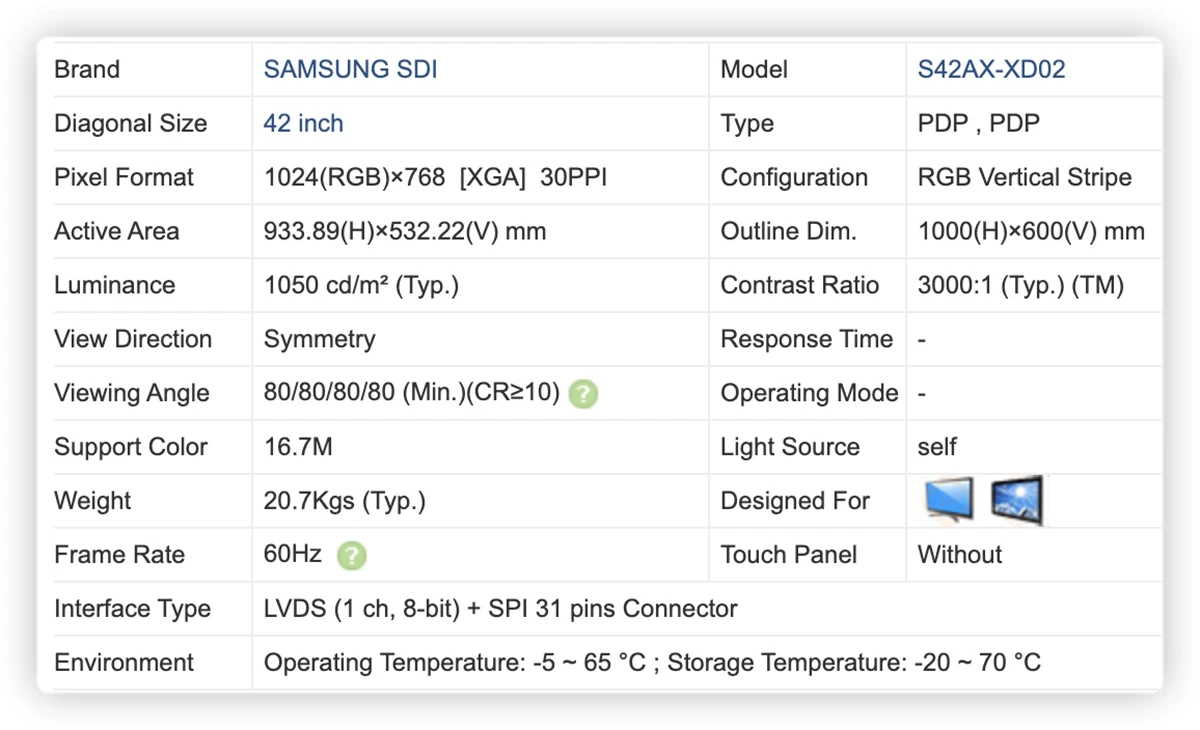Click the RGB Vertical Stripe configuration value

pyautogui.click(x=1025, y=178)
